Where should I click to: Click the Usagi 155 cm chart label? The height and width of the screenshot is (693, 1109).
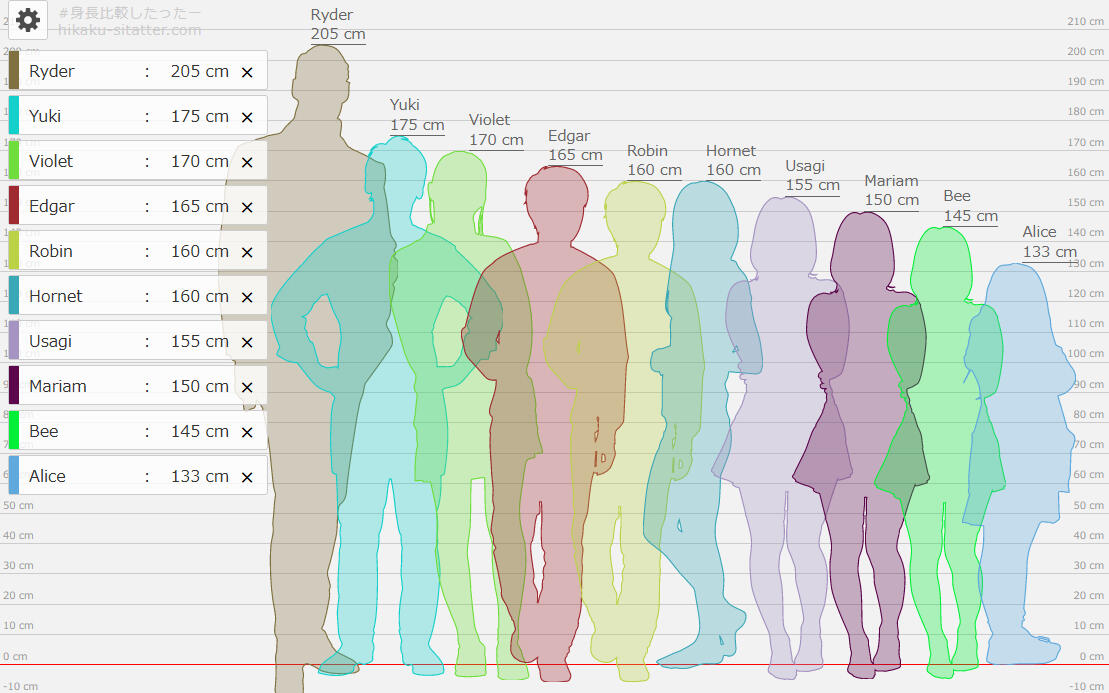[811, 176]
